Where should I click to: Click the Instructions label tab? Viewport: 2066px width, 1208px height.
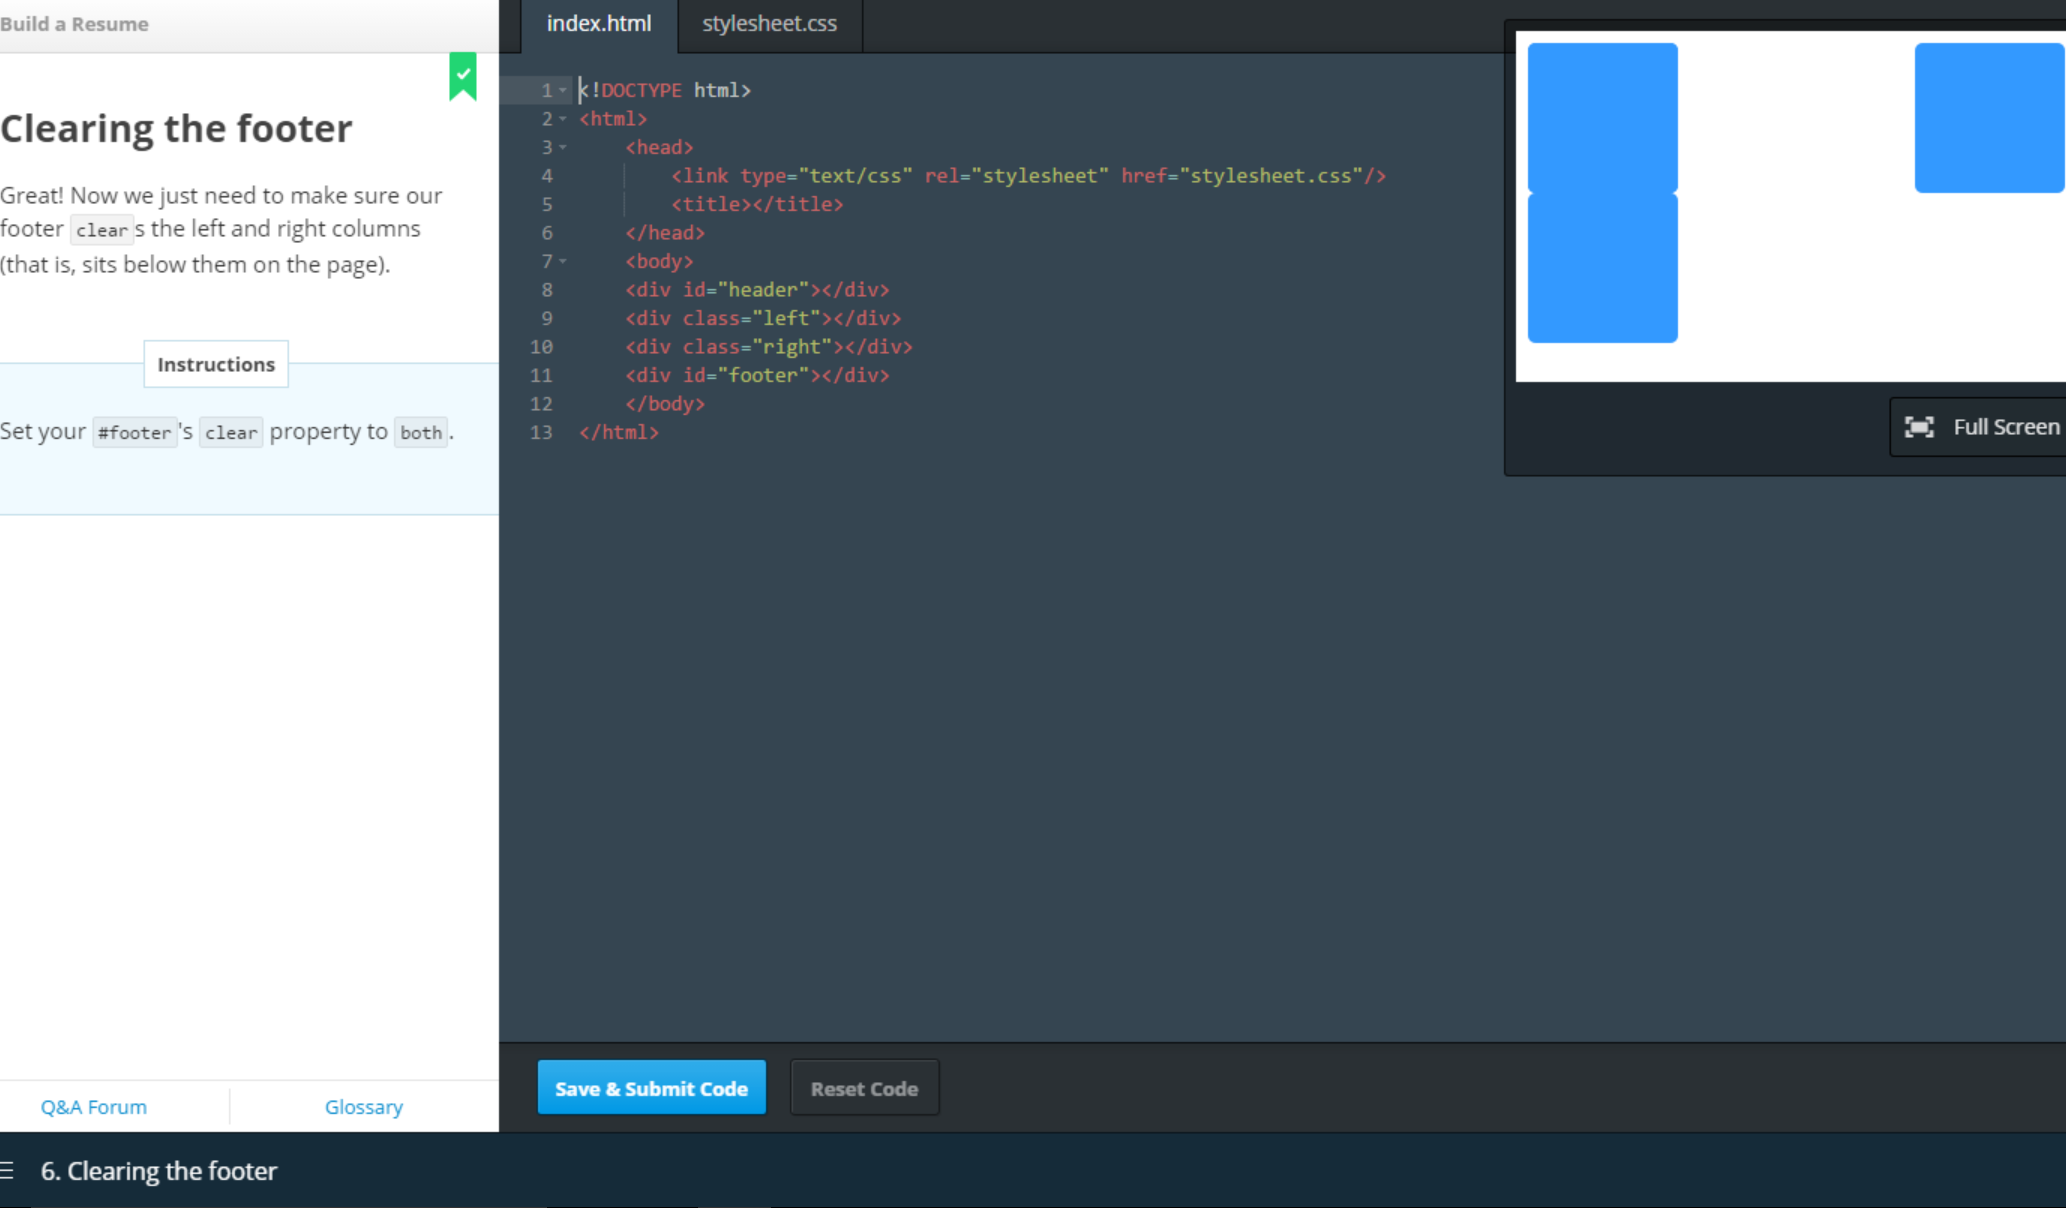pyautogui.click(x=216, y=364)
